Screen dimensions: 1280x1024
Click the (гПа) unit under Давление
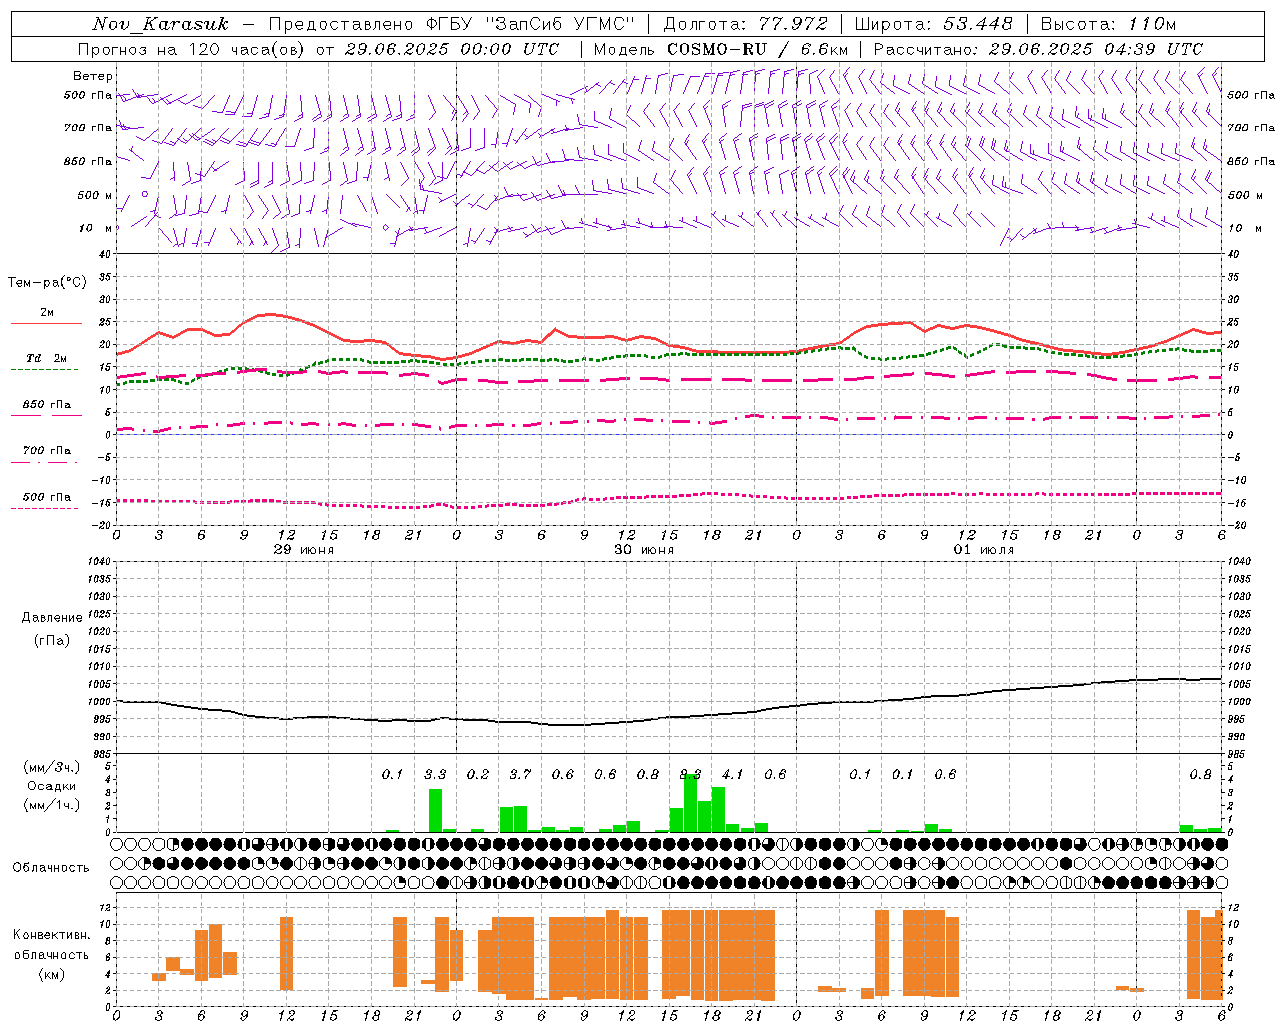pyautogui.click(x=52, y=640)
